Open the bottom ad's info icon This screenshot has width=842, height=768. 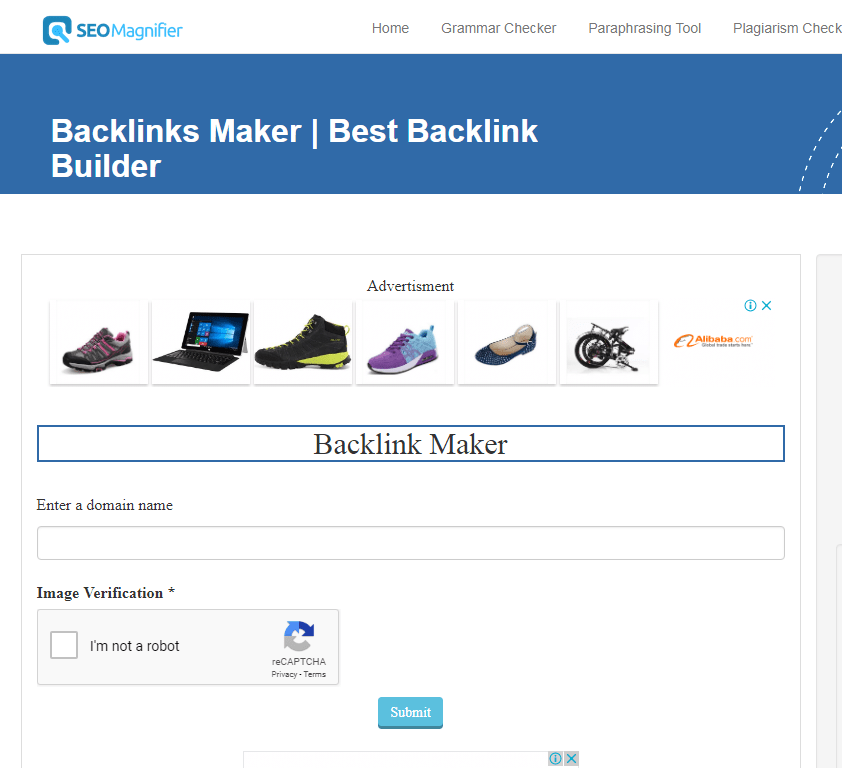click(555, 758)
